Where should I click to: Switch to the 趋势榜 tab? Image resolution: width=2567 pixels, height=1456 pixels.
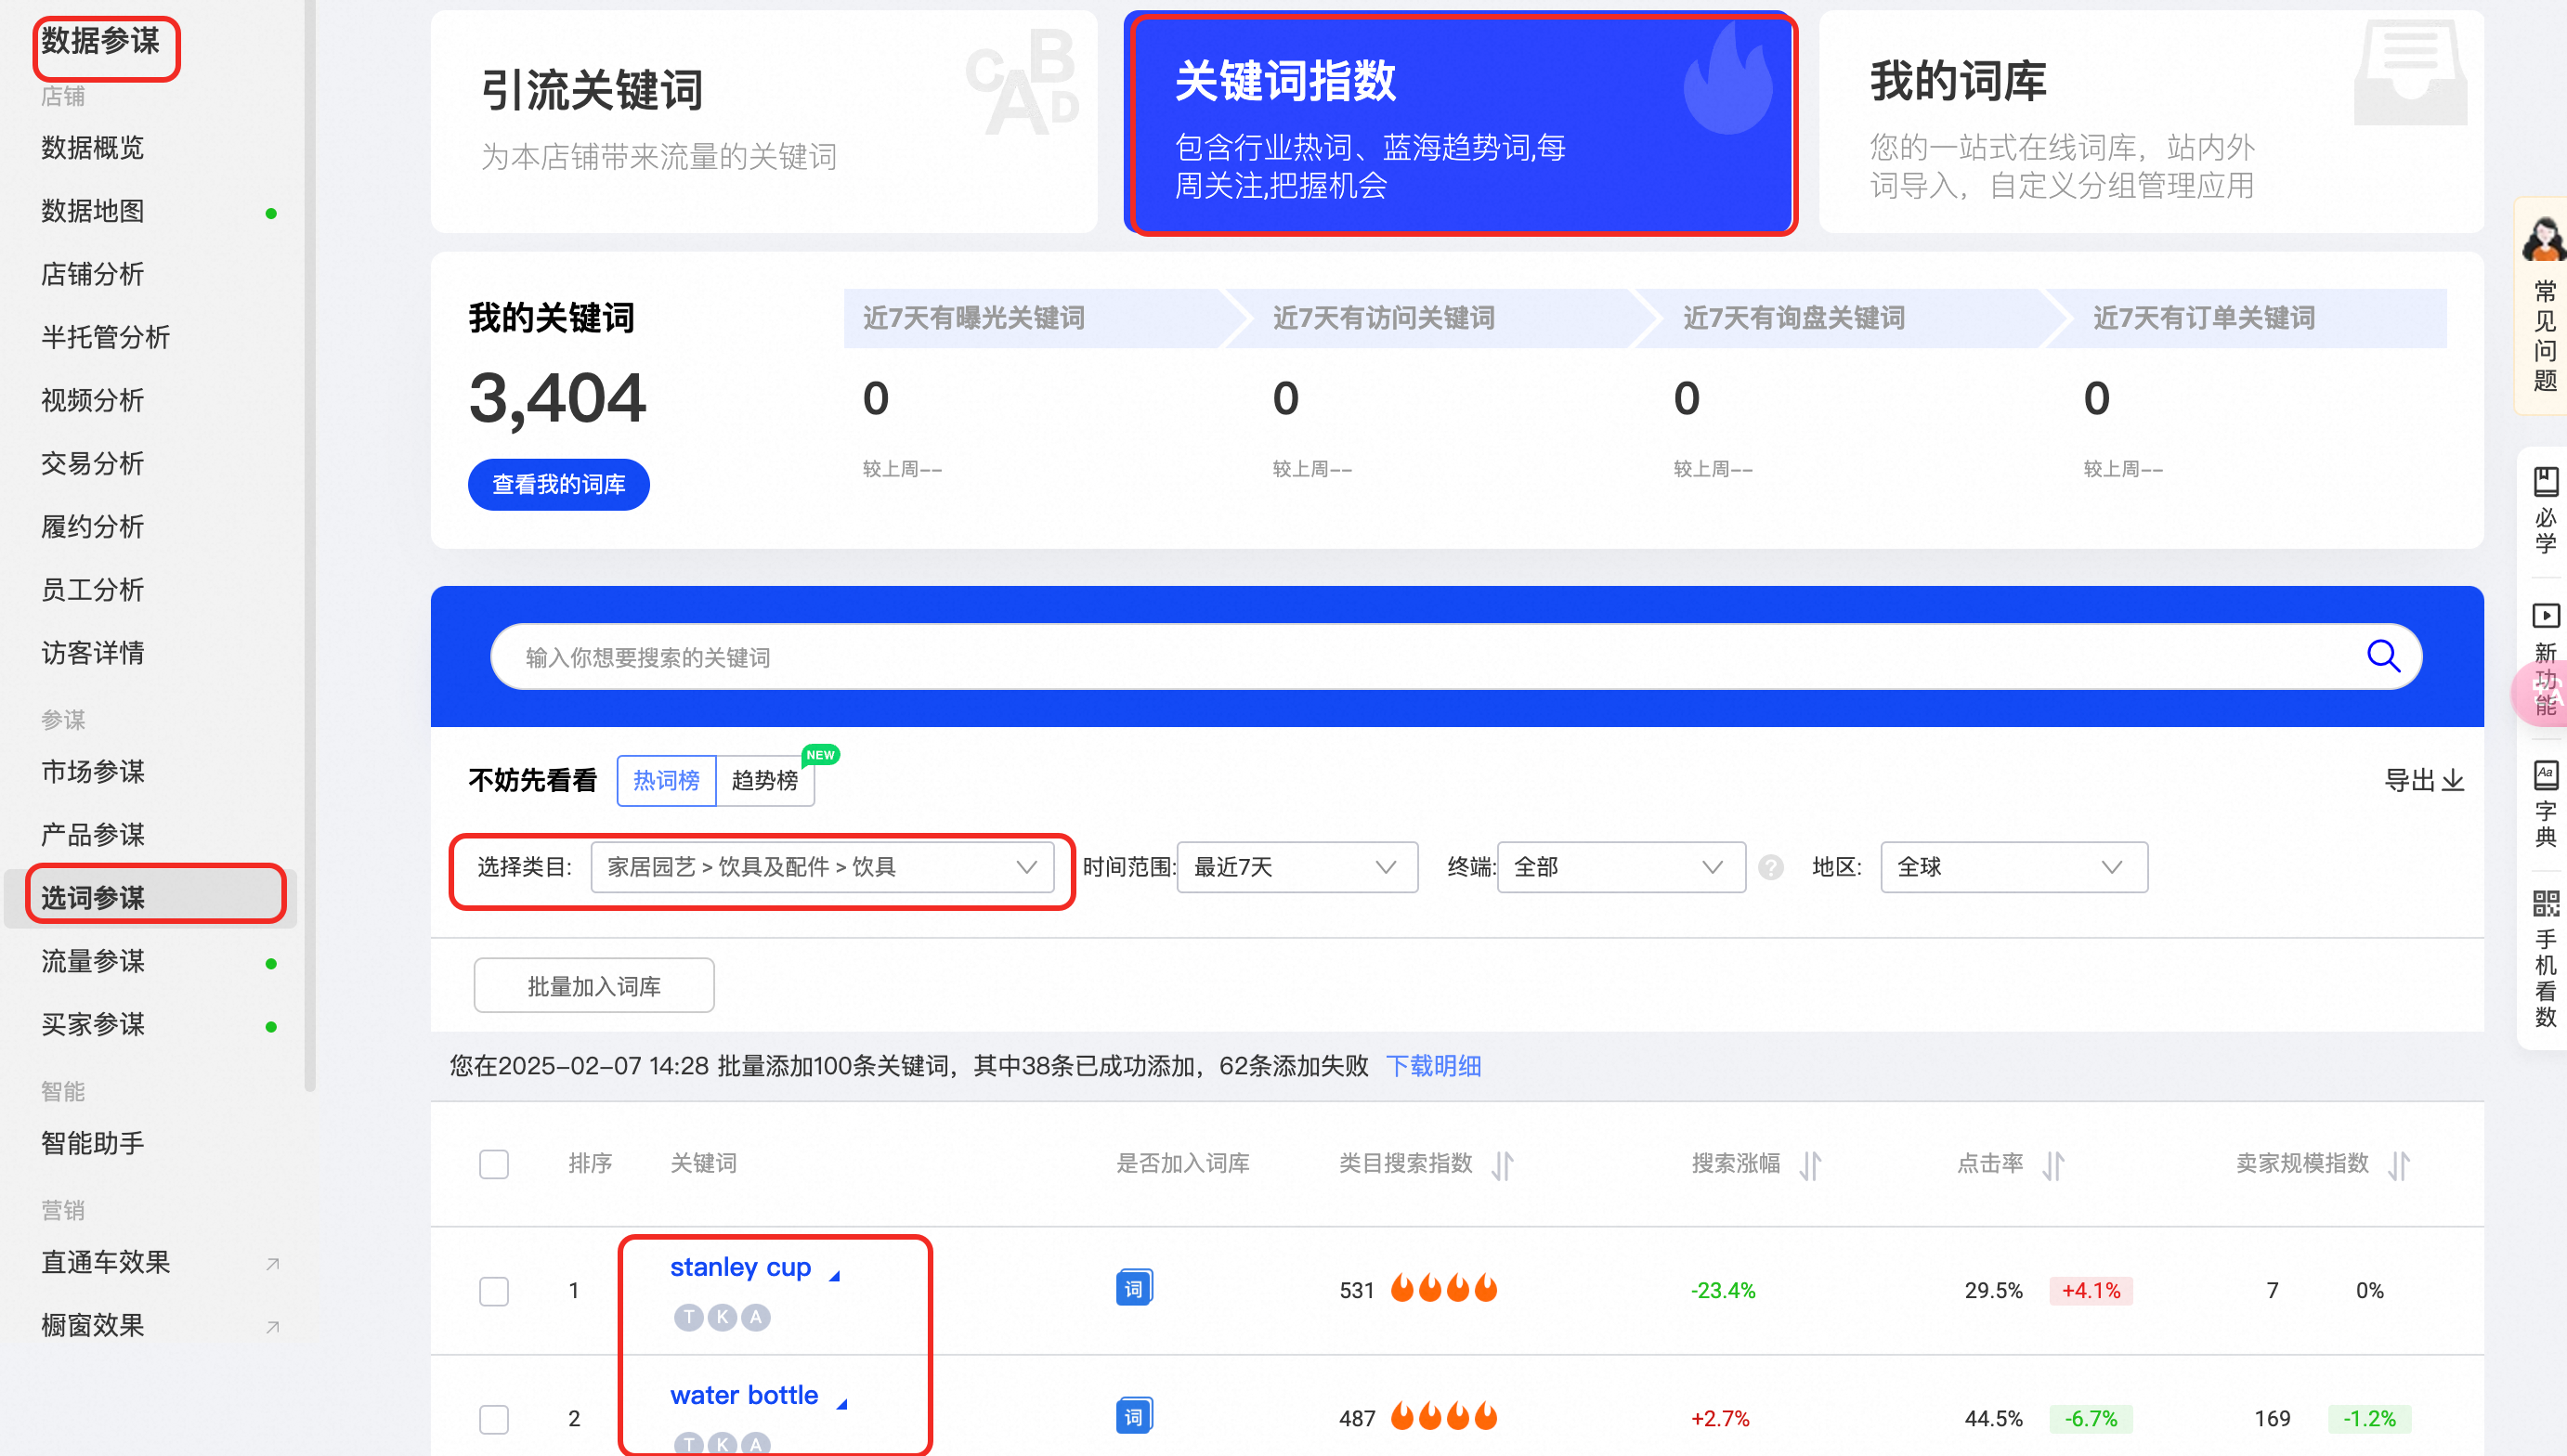pyautogui.click(x=765, y=781)
